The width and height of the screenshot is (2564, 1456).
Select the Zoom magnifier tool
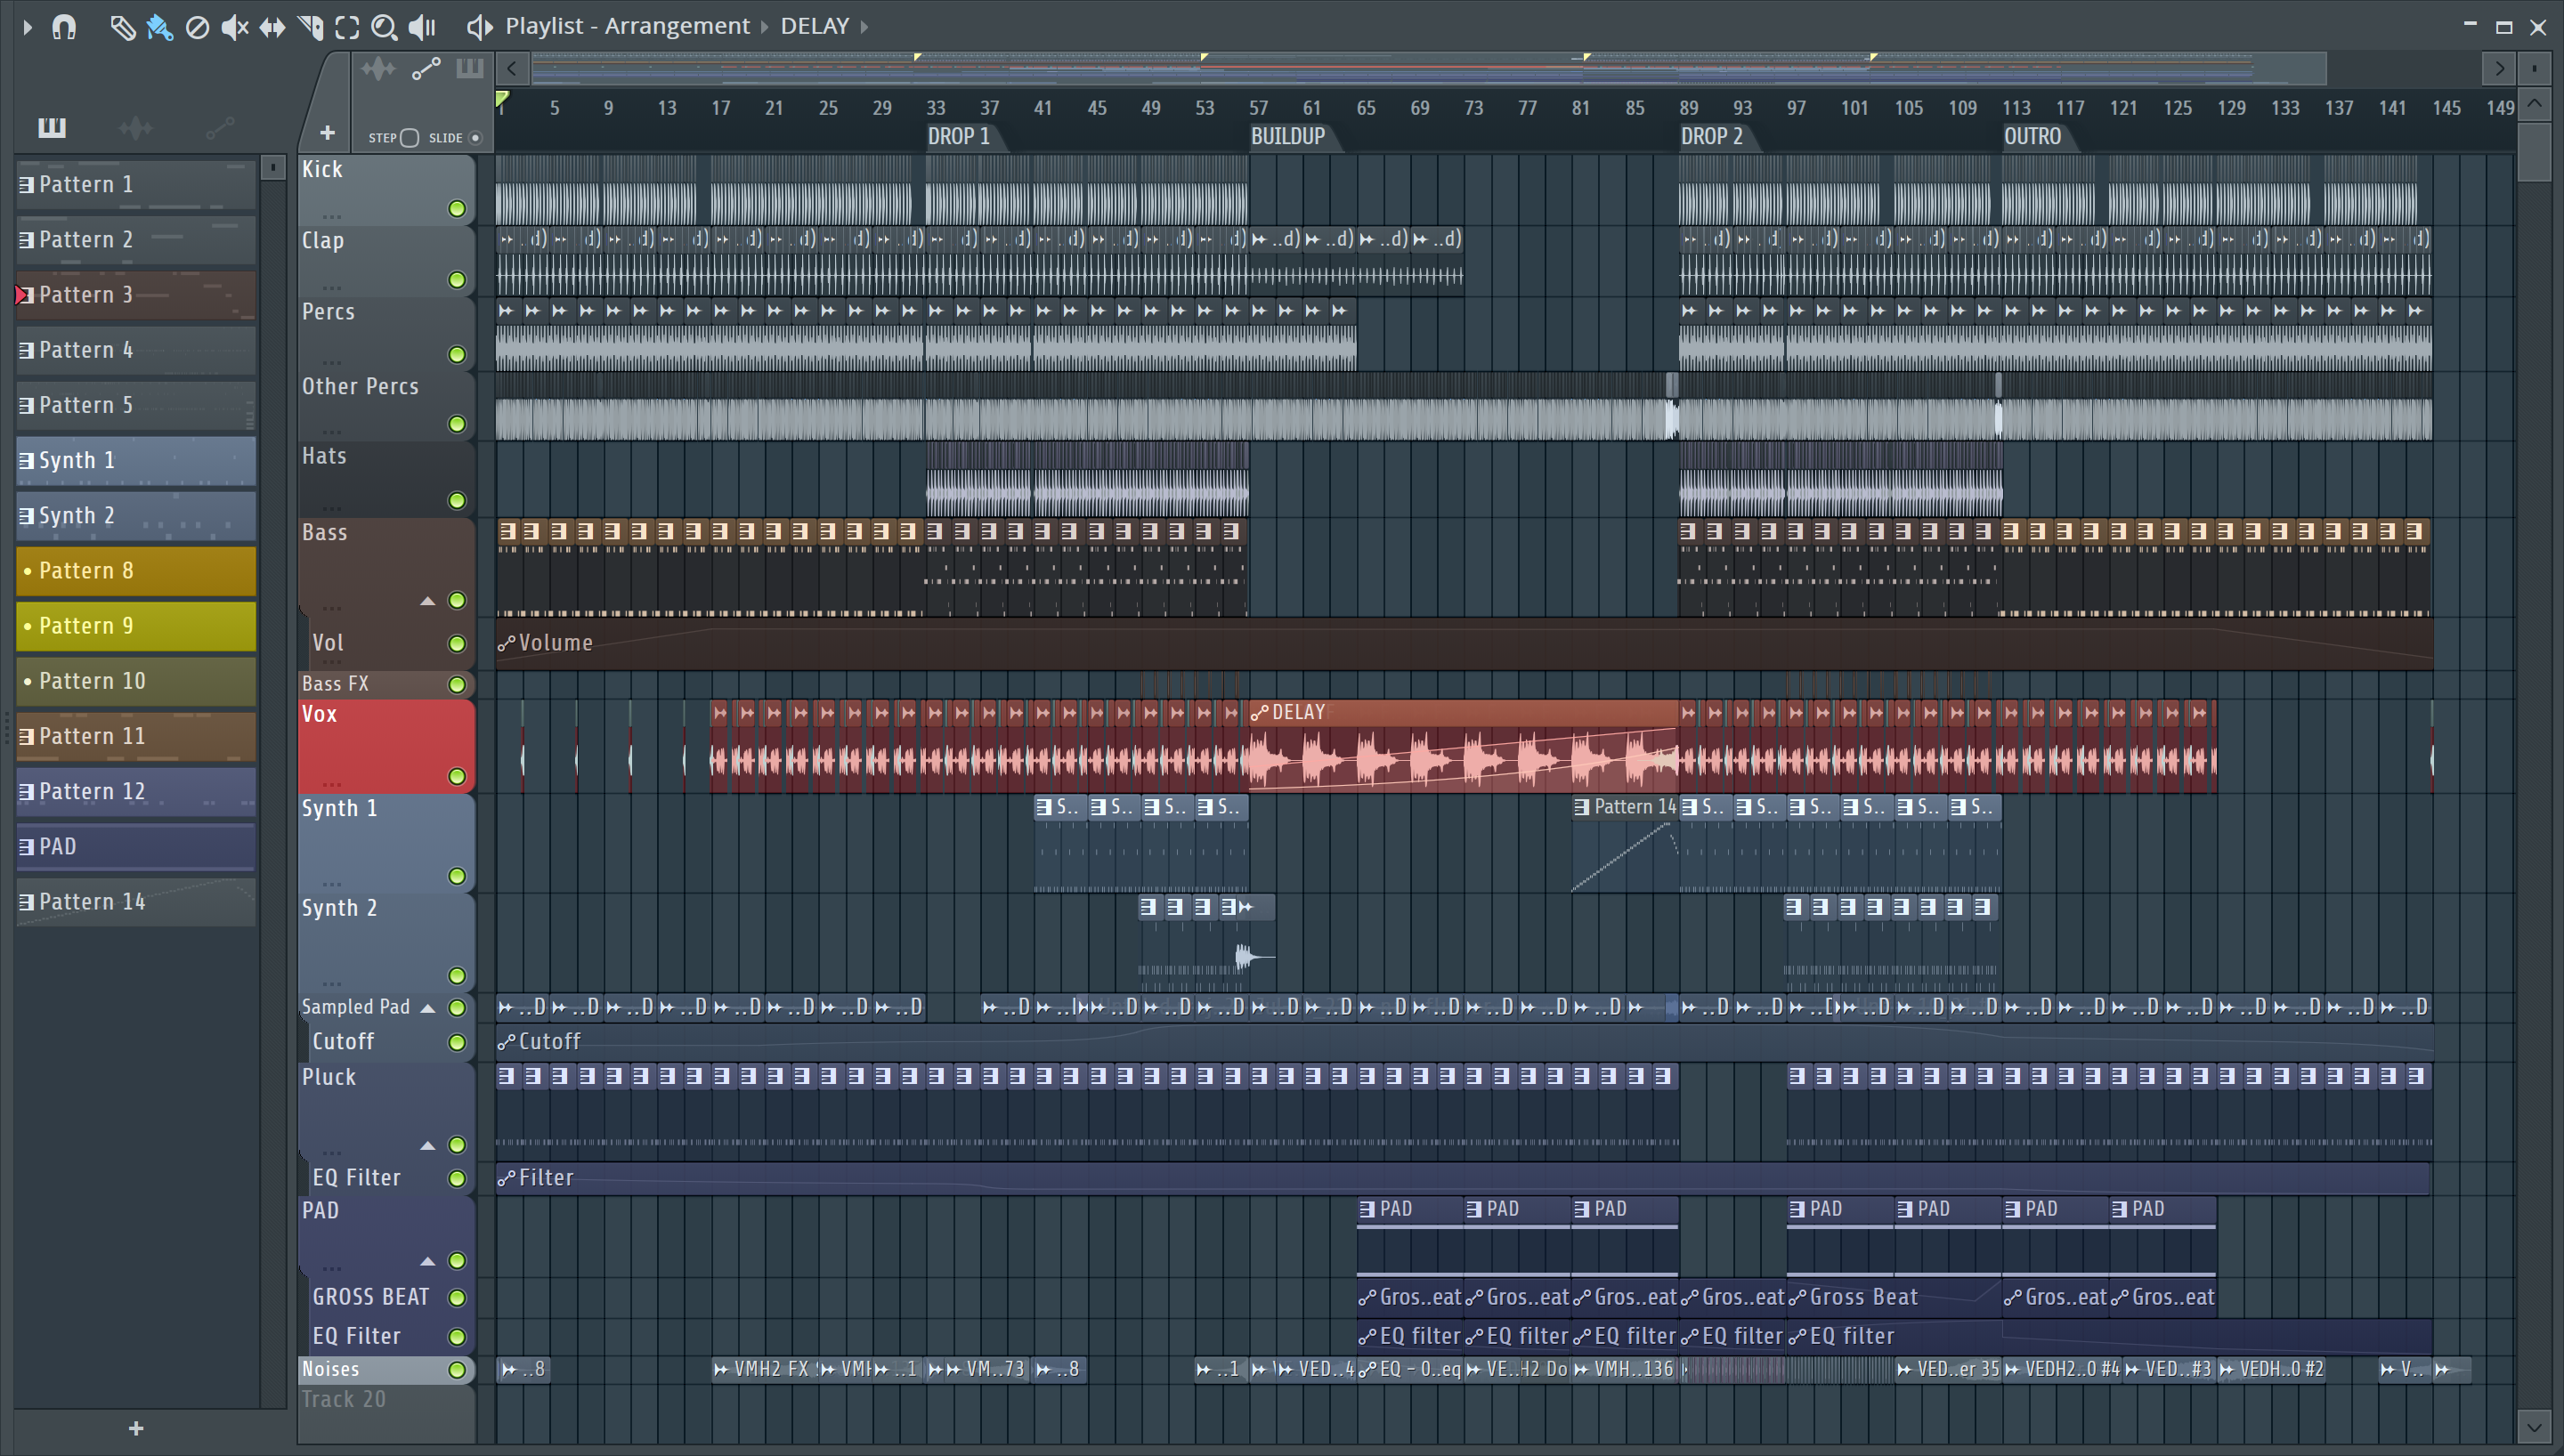pos(384,27)
